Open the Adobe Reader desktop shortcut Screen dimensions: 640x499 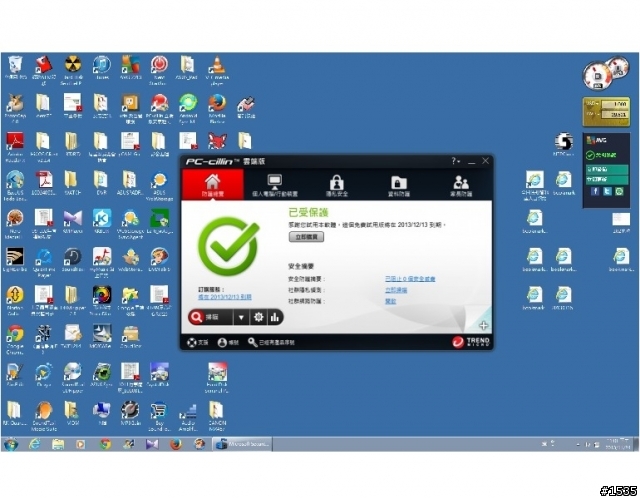pos(15,147)
